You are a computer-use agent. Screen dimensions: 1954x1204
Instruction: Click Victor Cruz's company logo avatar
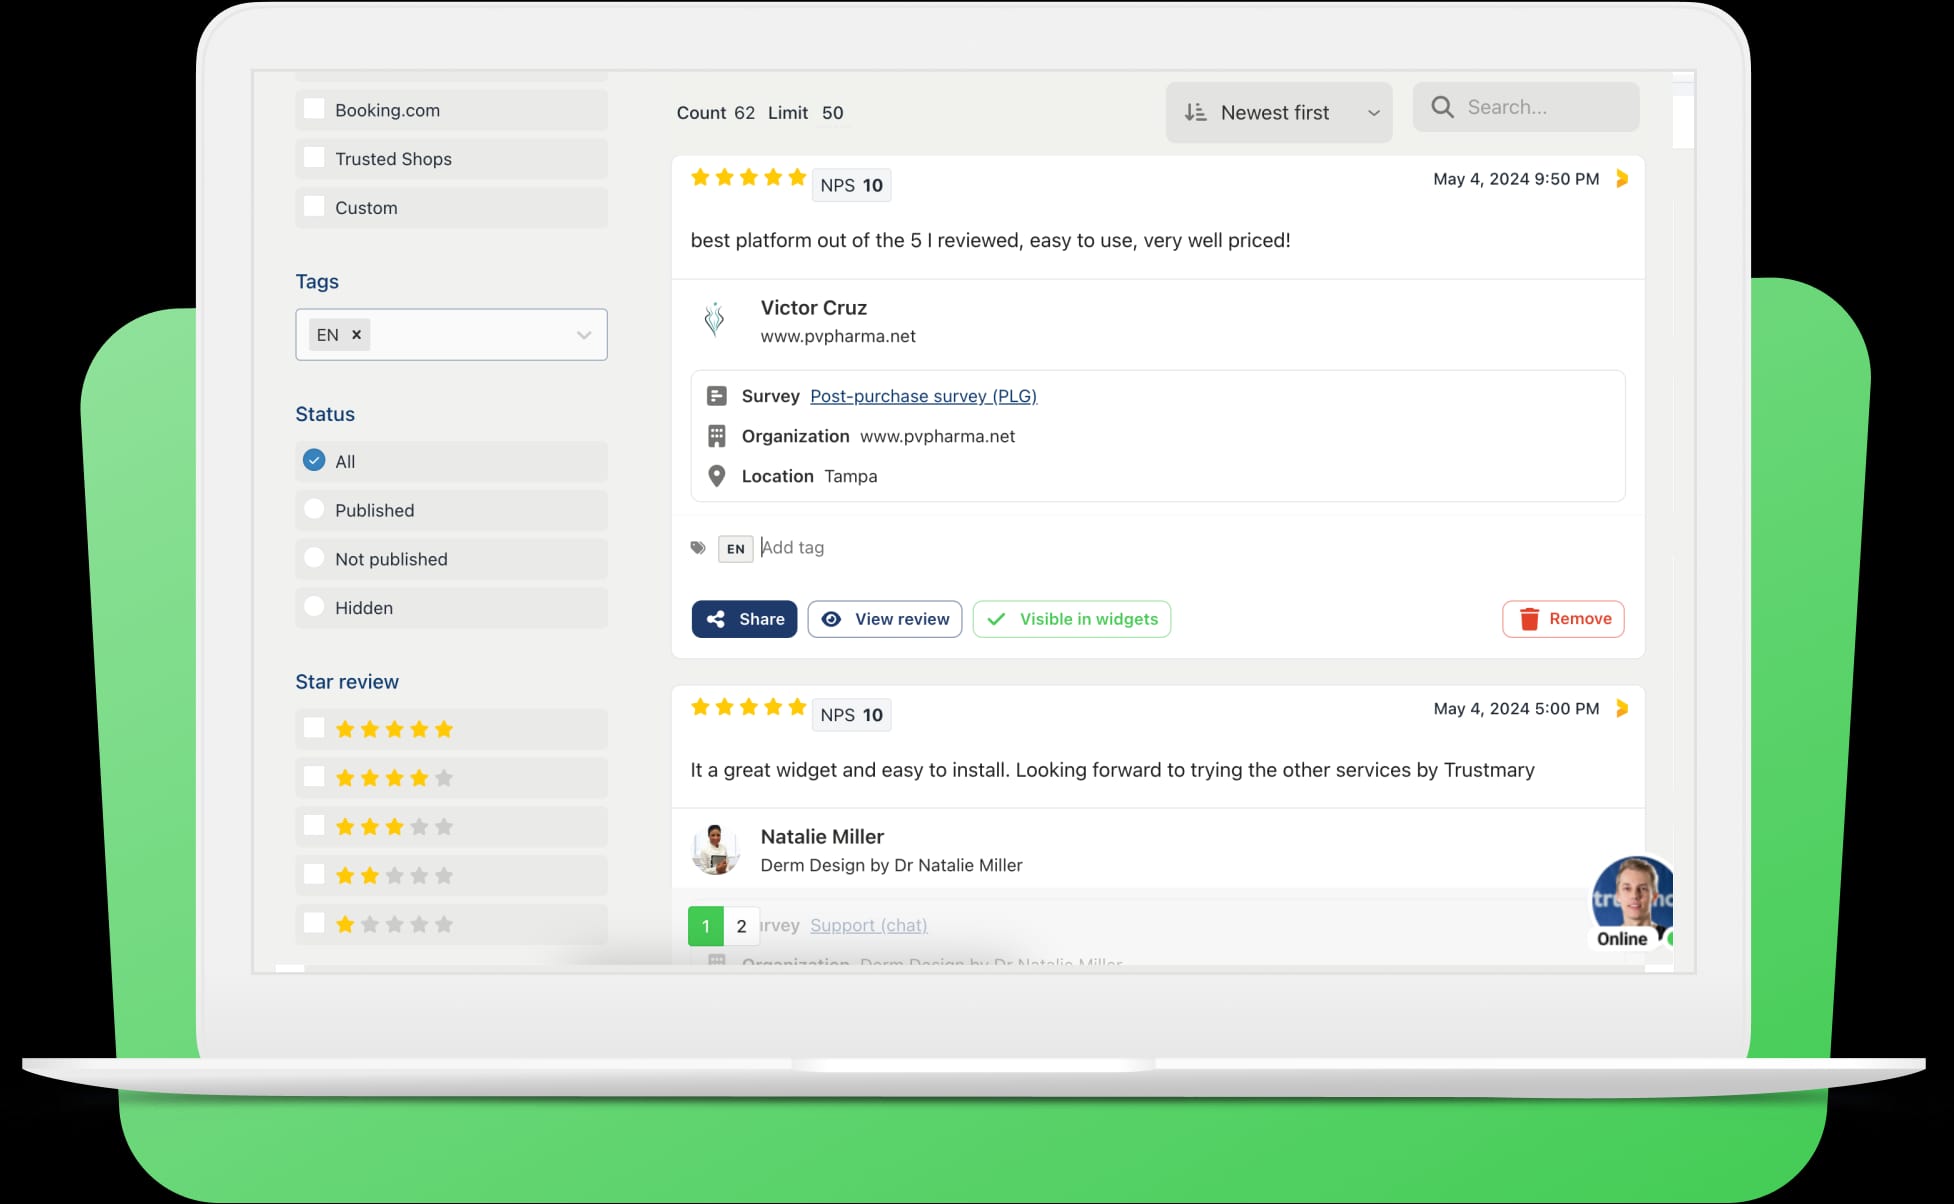pyautogui.click(x=715, y=320)
